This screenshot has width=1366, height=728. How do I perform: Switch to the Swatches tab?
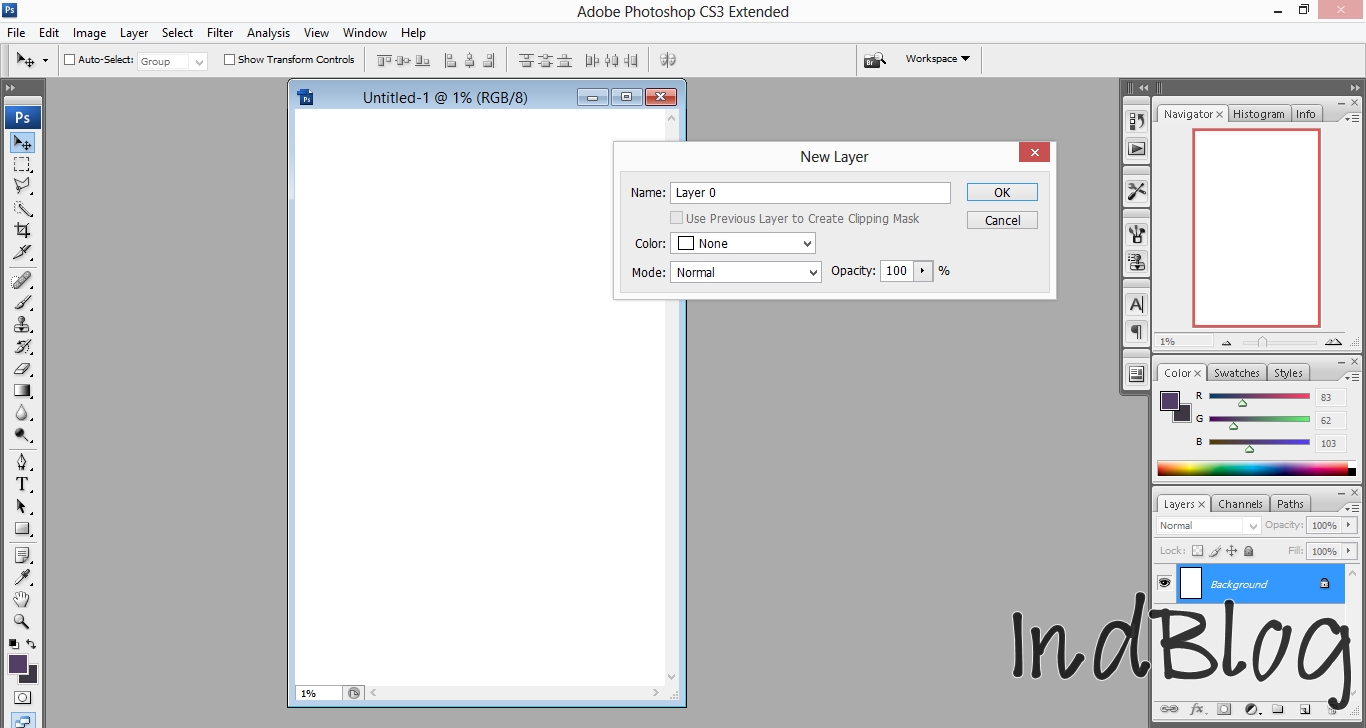click(x=1237, y=373)
